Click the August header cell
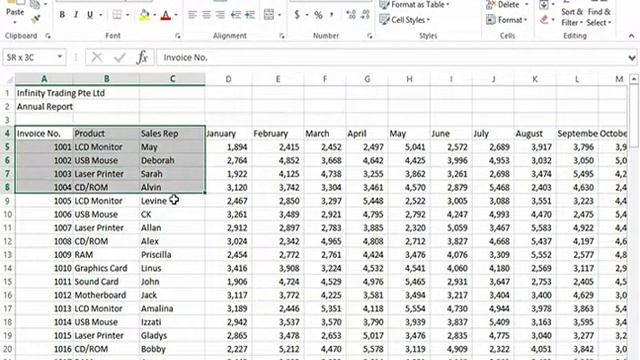Viewport: 640px width, 360px height. (x=535, y=133)
